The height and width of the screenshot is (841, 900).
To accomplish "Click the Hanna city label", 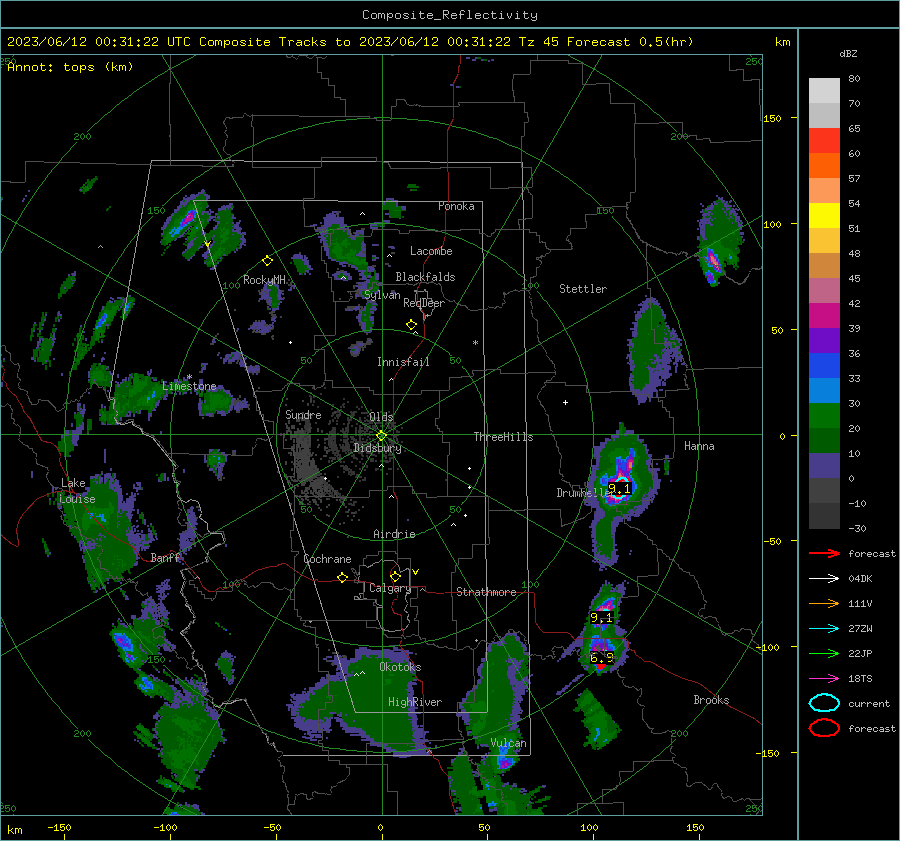I will 699,446.
